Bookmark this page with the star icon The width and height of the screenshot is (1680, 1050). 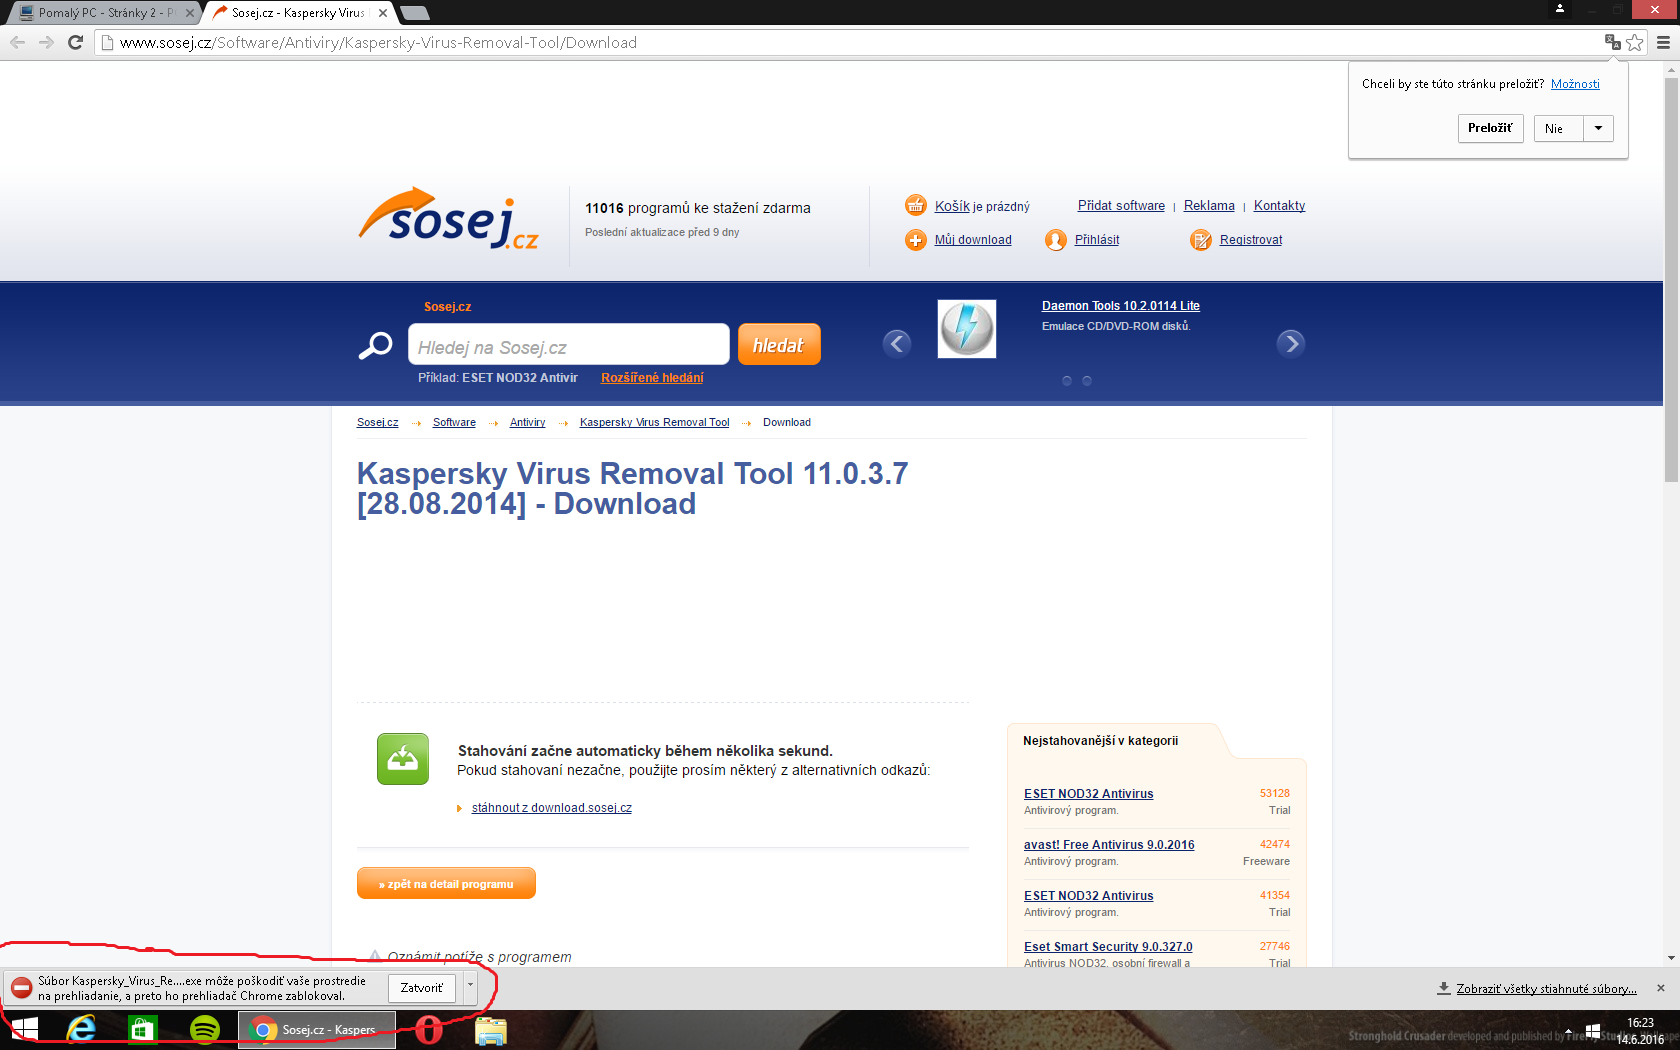point(1635,42)
